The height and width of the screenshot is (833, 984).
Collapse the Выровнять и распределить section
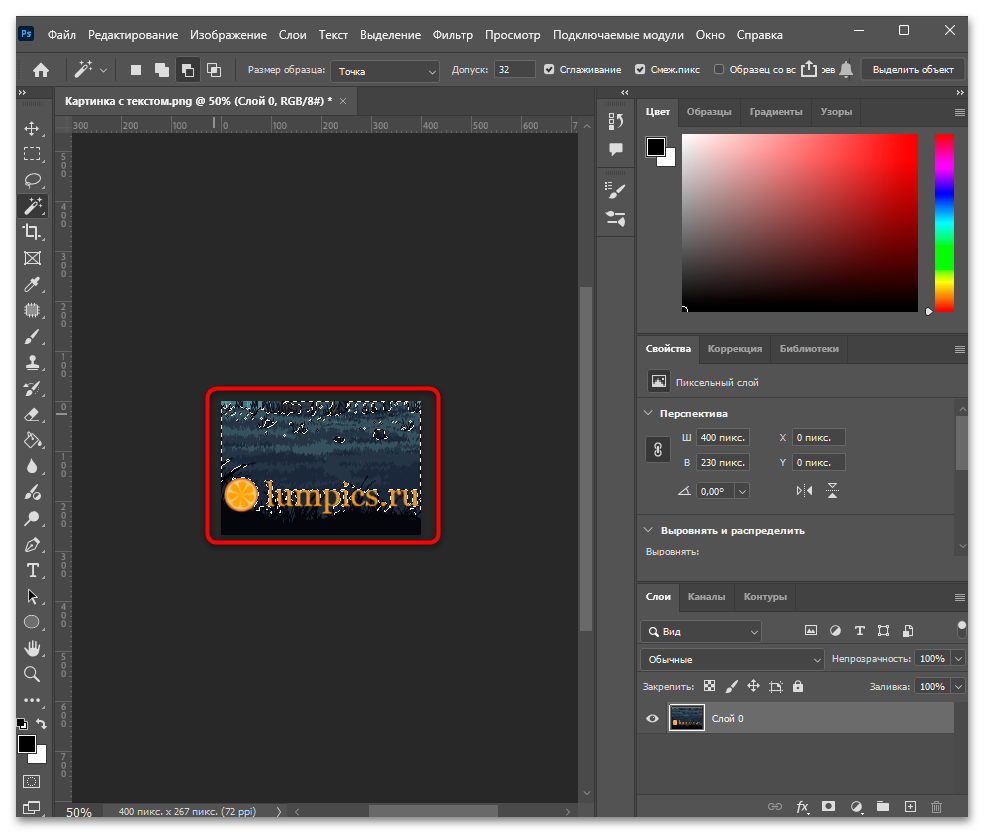coord(648,530)
